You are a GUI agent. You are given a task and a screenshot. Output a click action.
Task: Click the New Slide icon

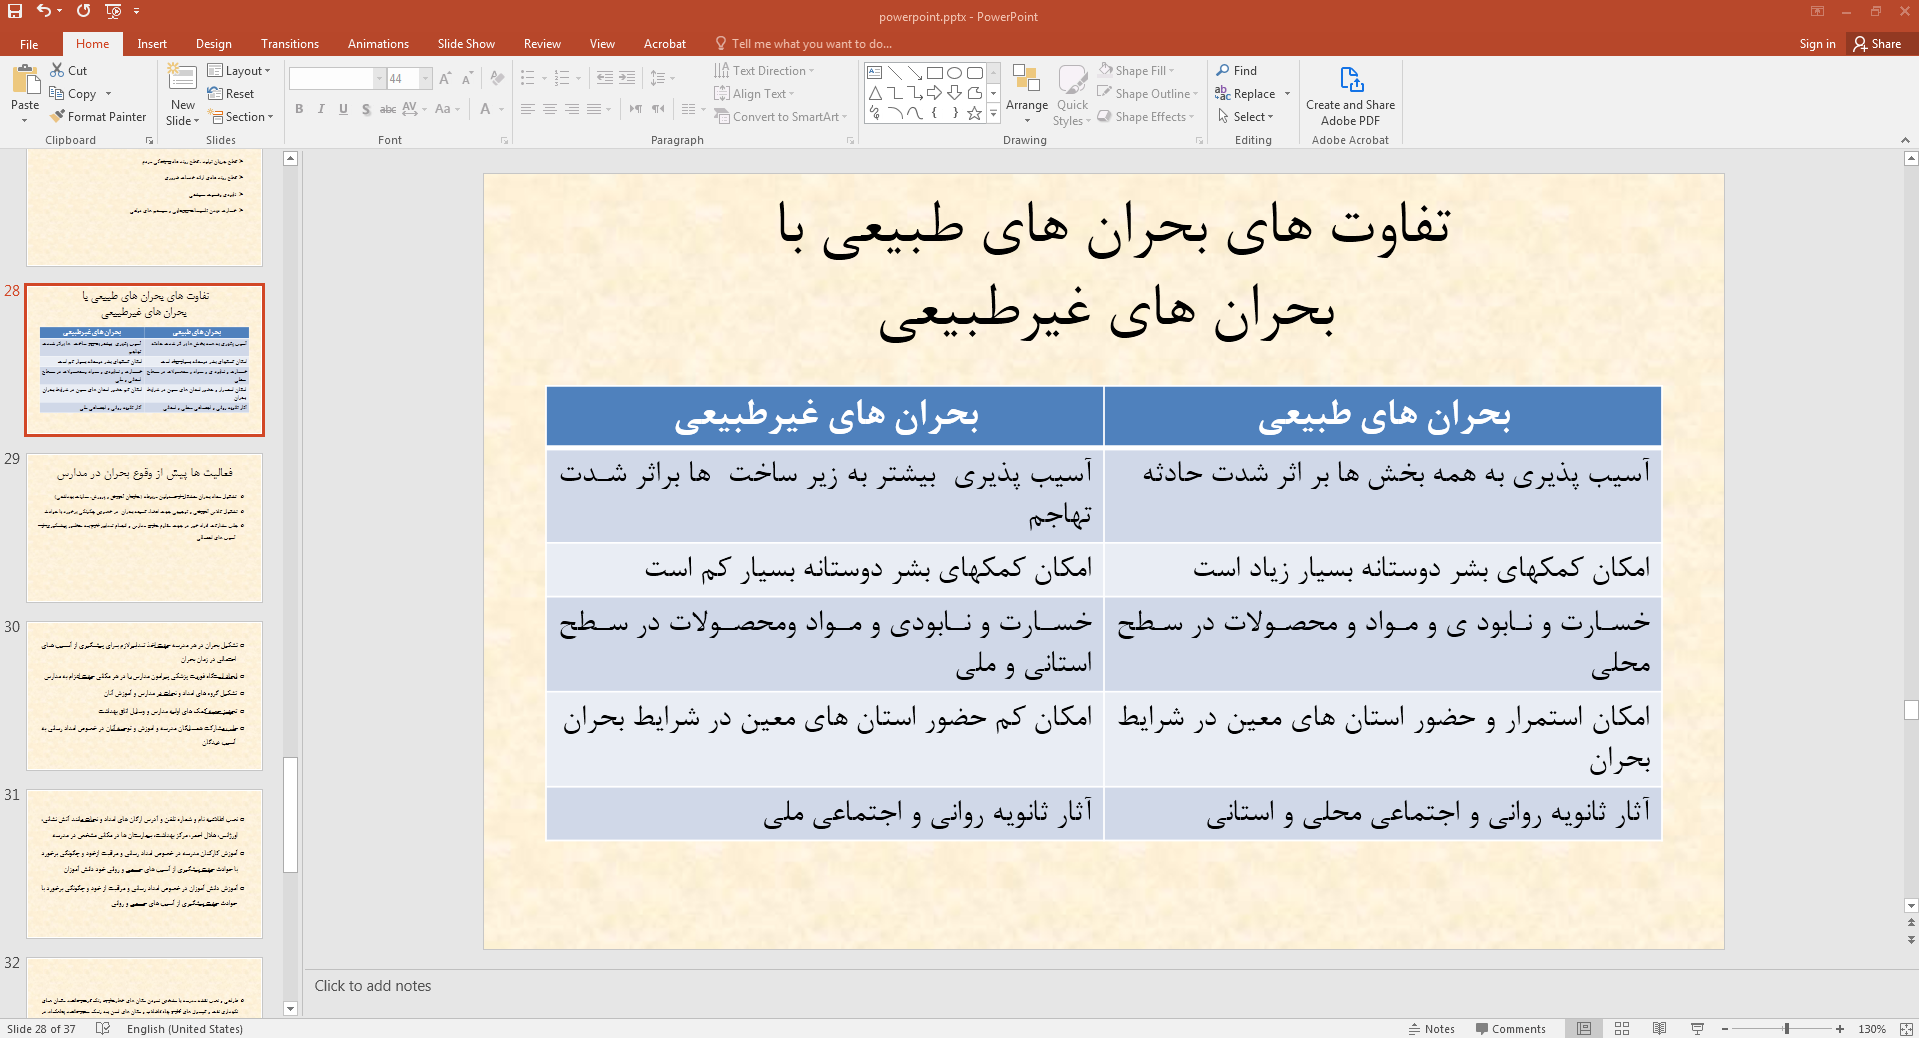pyautogui.click(x=182, y=79)
